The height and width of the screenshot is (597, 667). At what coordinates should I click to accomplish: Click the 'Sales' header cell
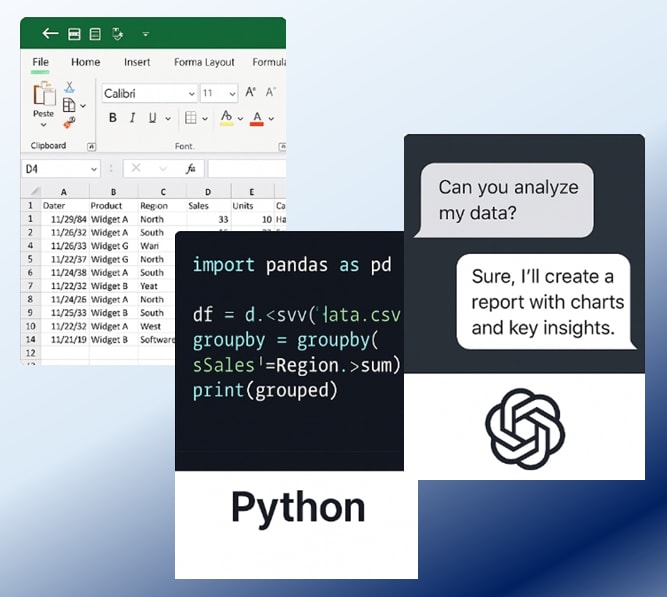(208, 206)
